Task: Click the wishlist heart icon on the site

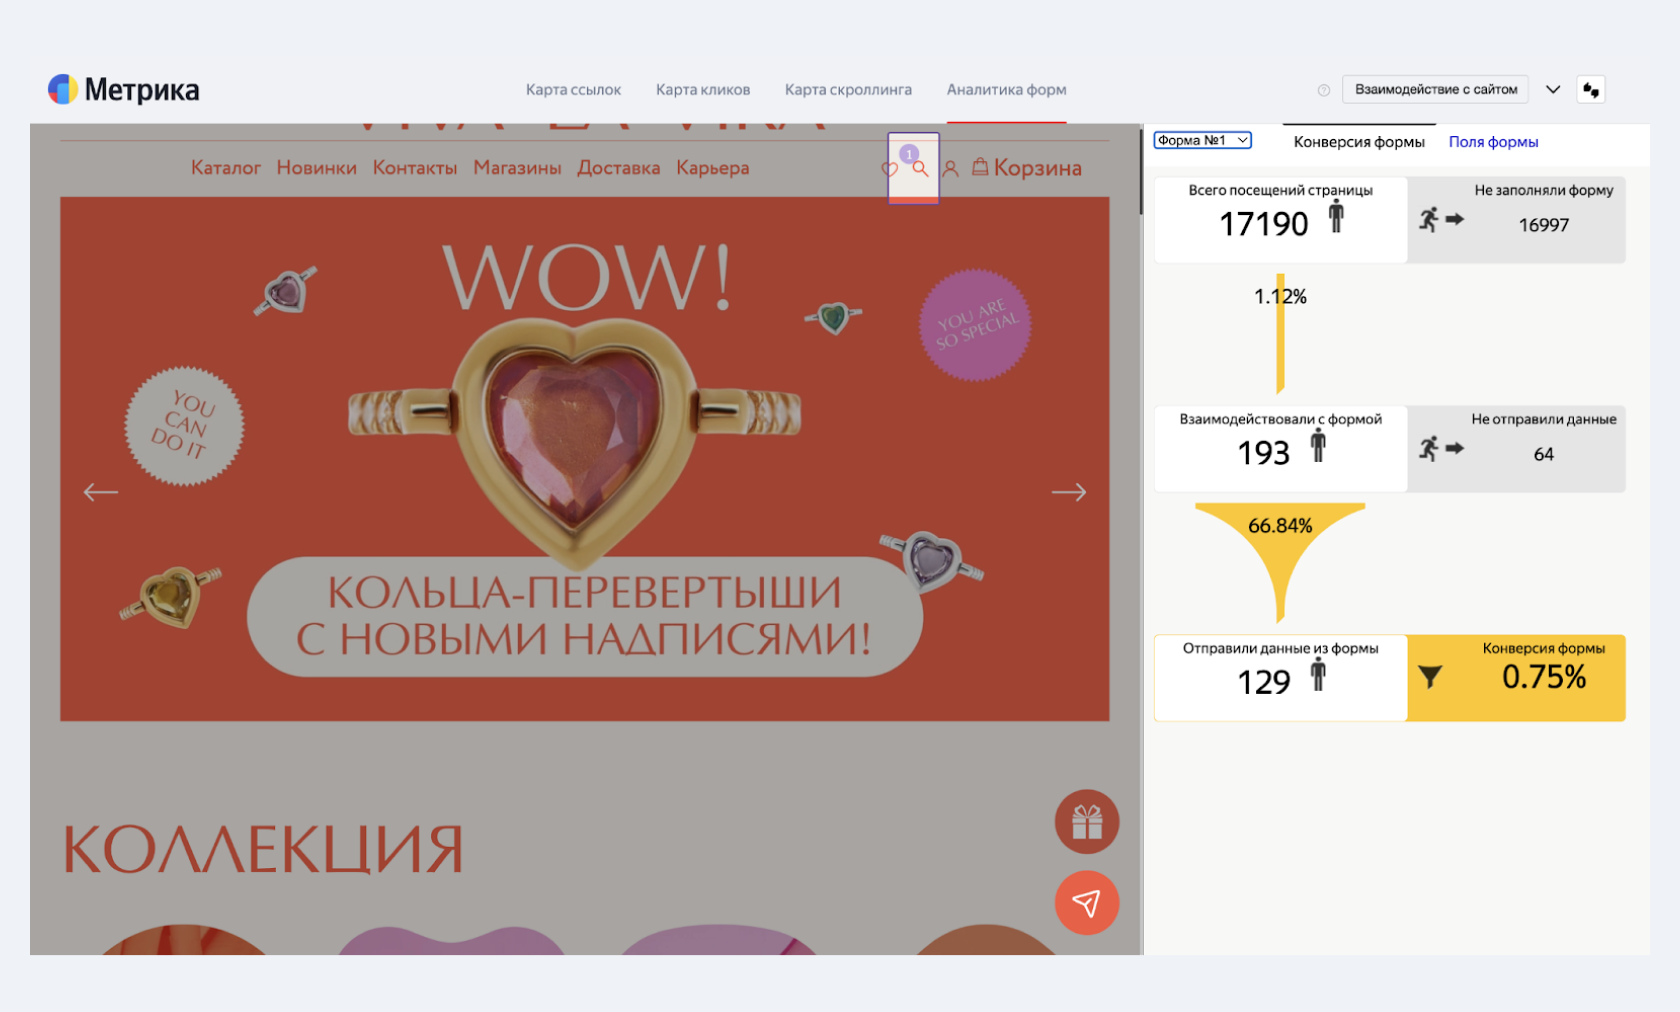Action: coord(889,169)
